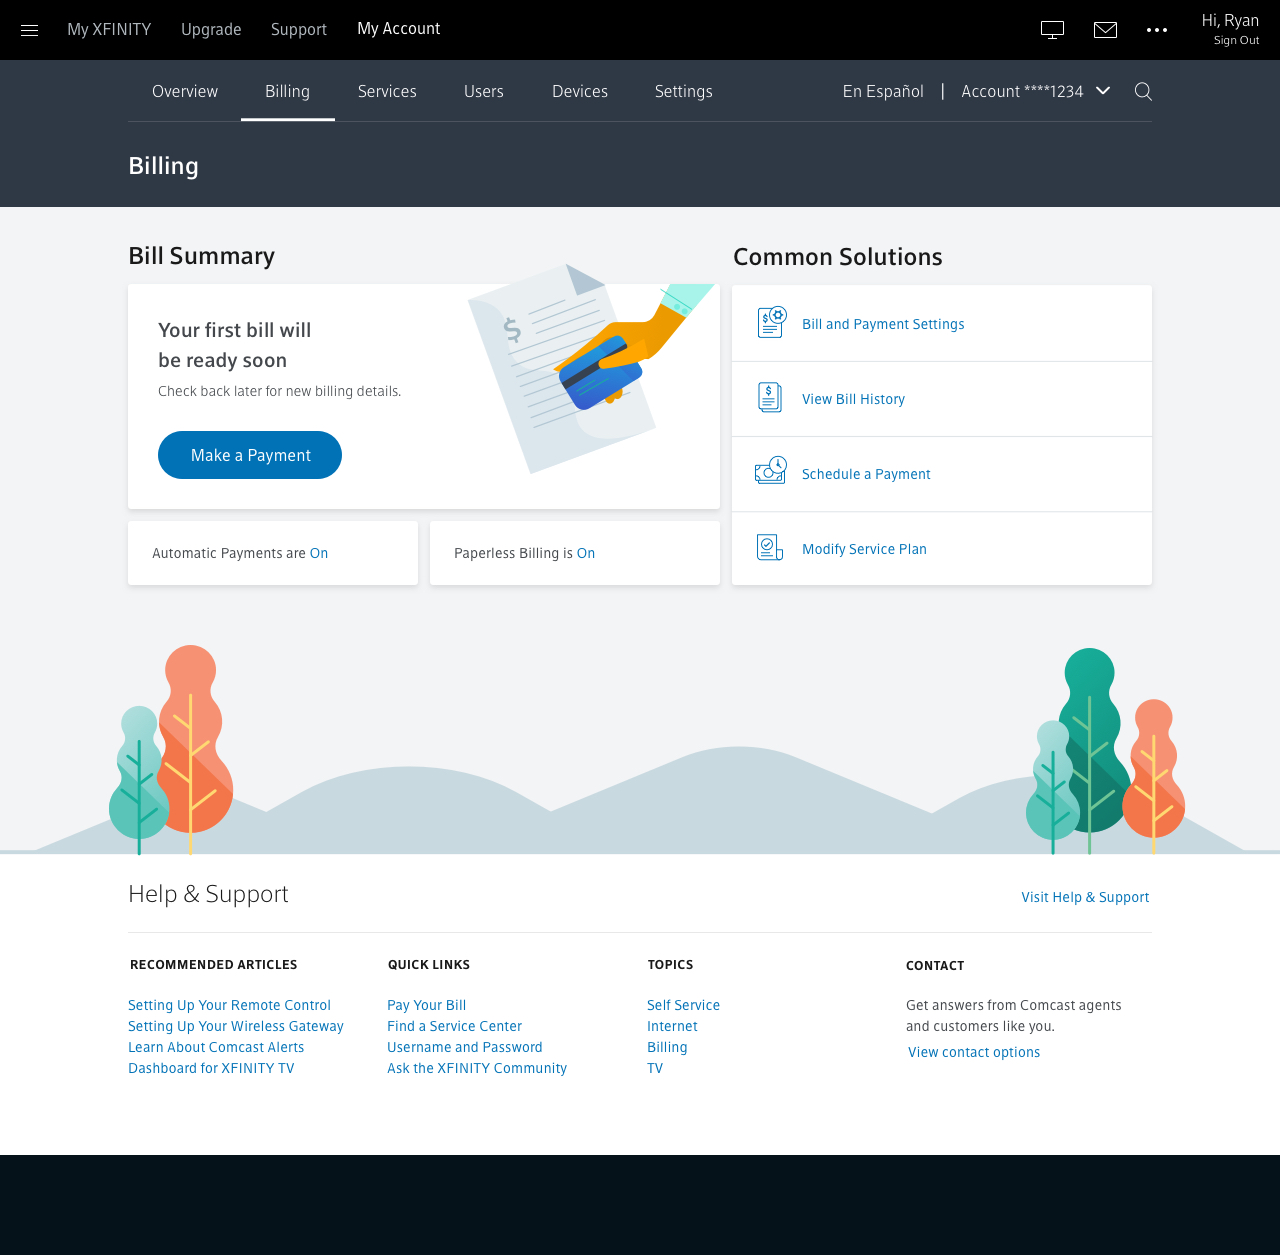Click the Pay Your Bill quick link
Screen dimensions: 1280x1255
[x=427, y=1005]
